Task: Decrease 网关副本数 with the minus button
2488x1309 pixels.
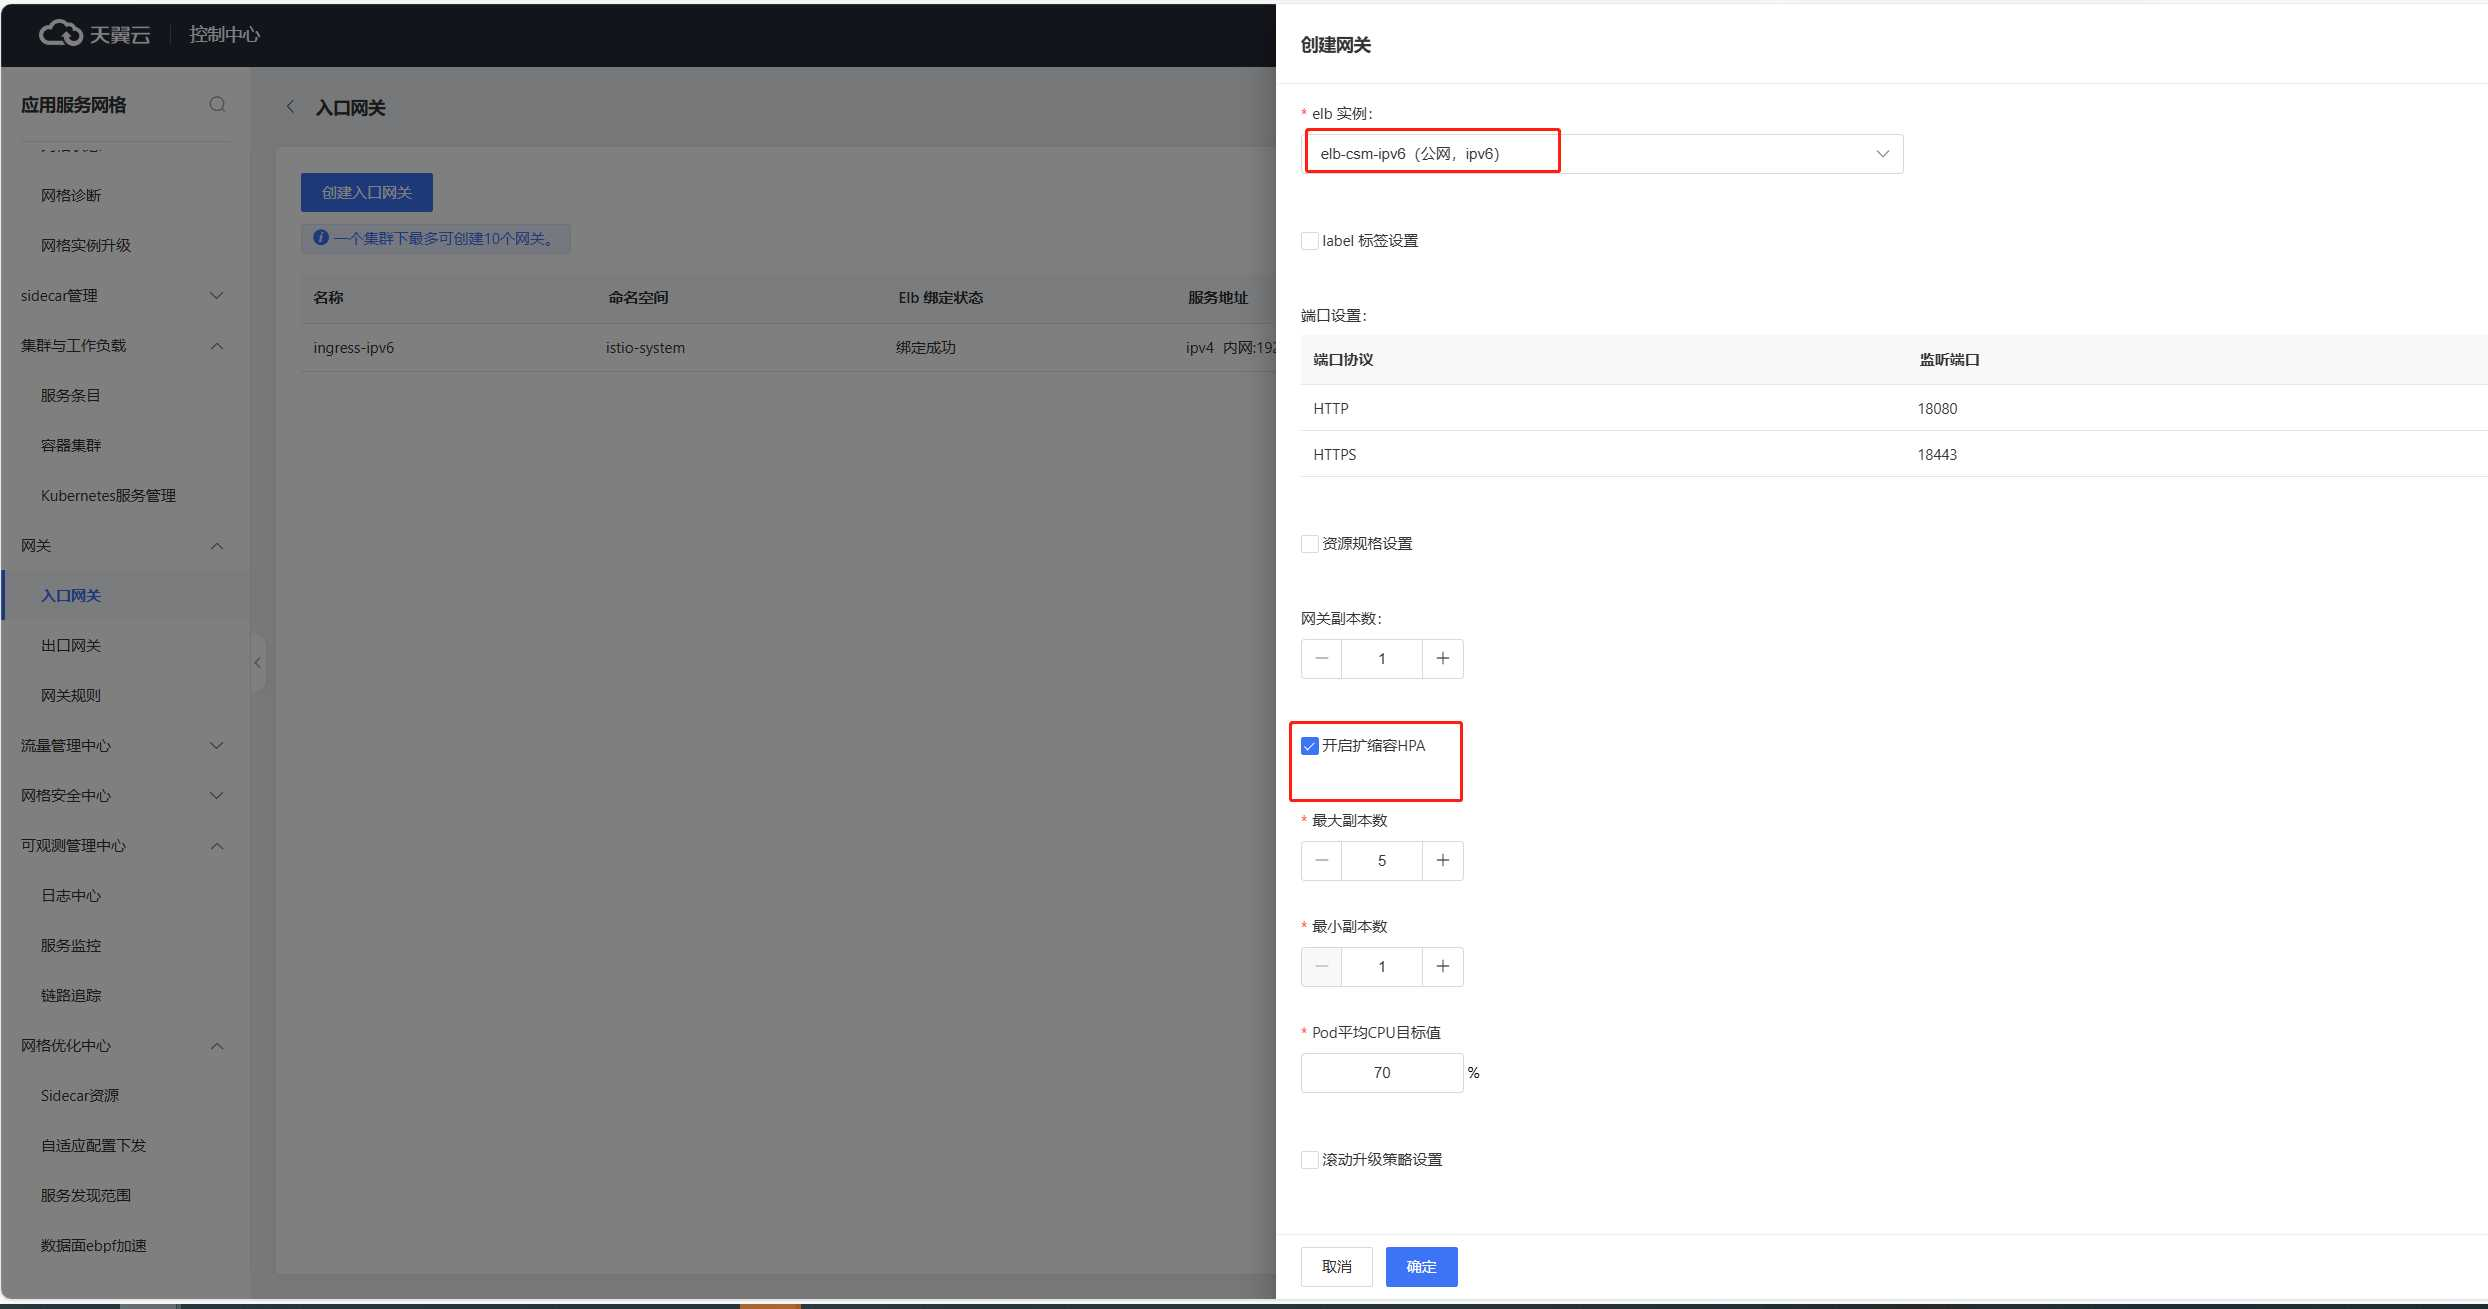Action: pos(1321,659)
